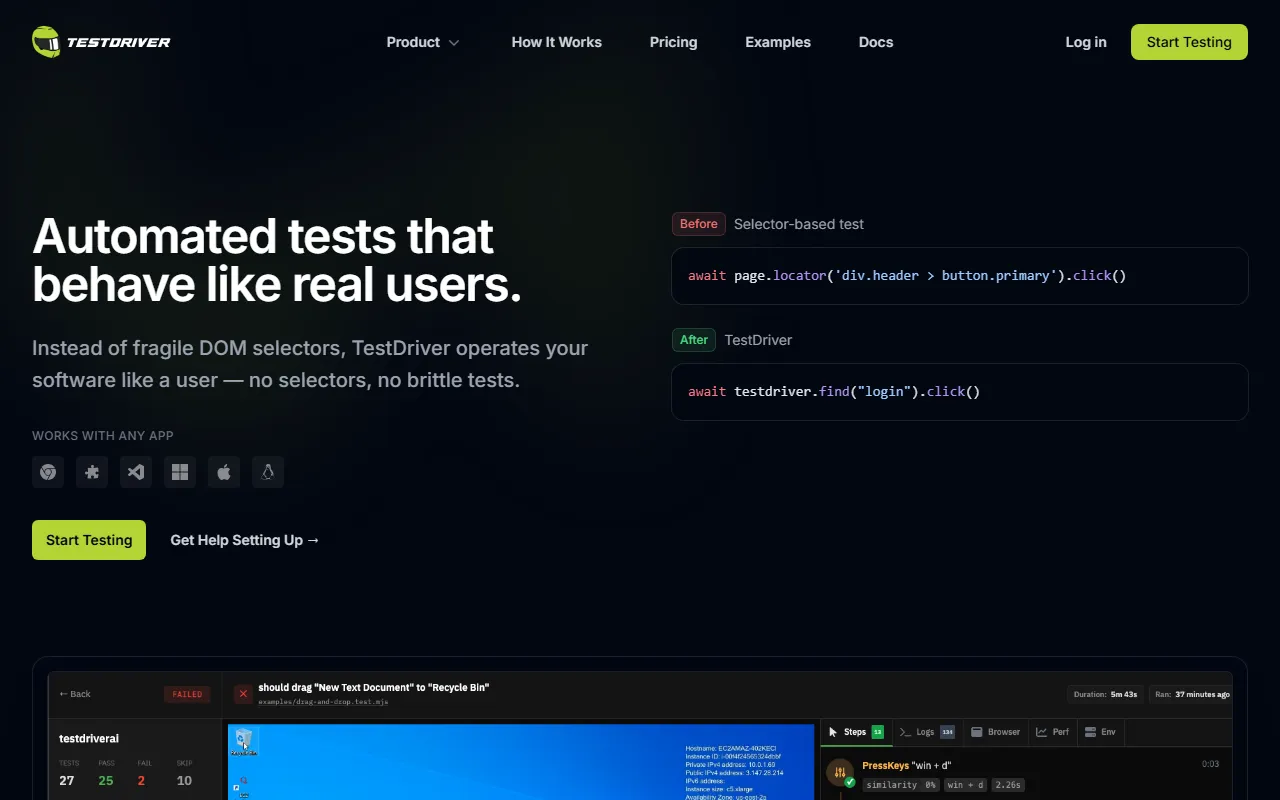Screen dimensions: 1280x800
Task: Click the Chrome browser icon
Action: [48, 472]
